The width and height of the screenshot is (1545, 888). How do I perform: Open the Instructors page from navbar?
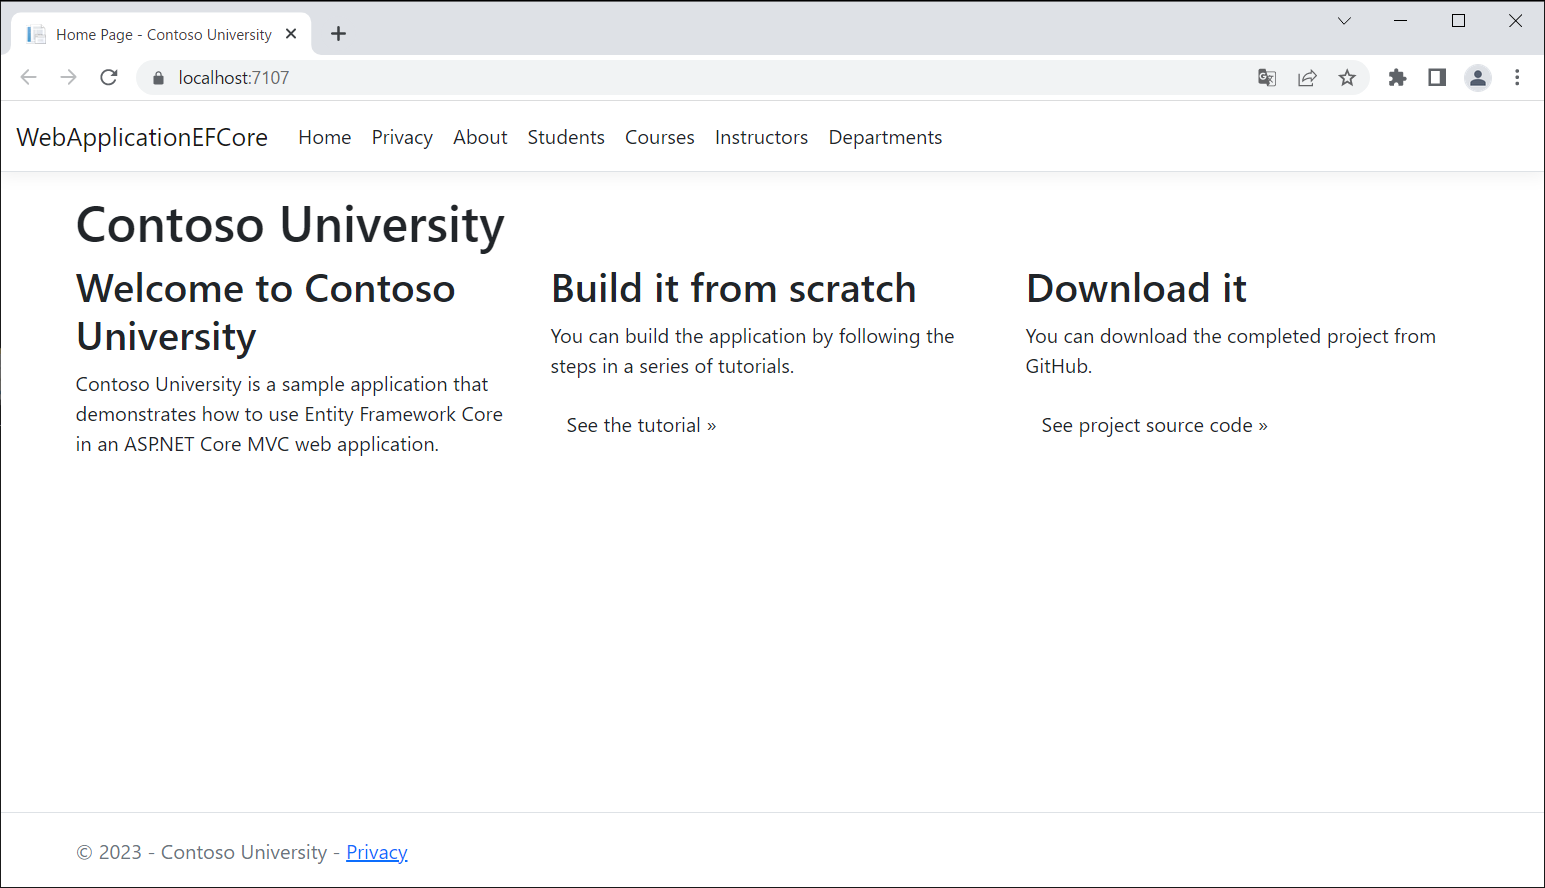(x=761, y=137)
